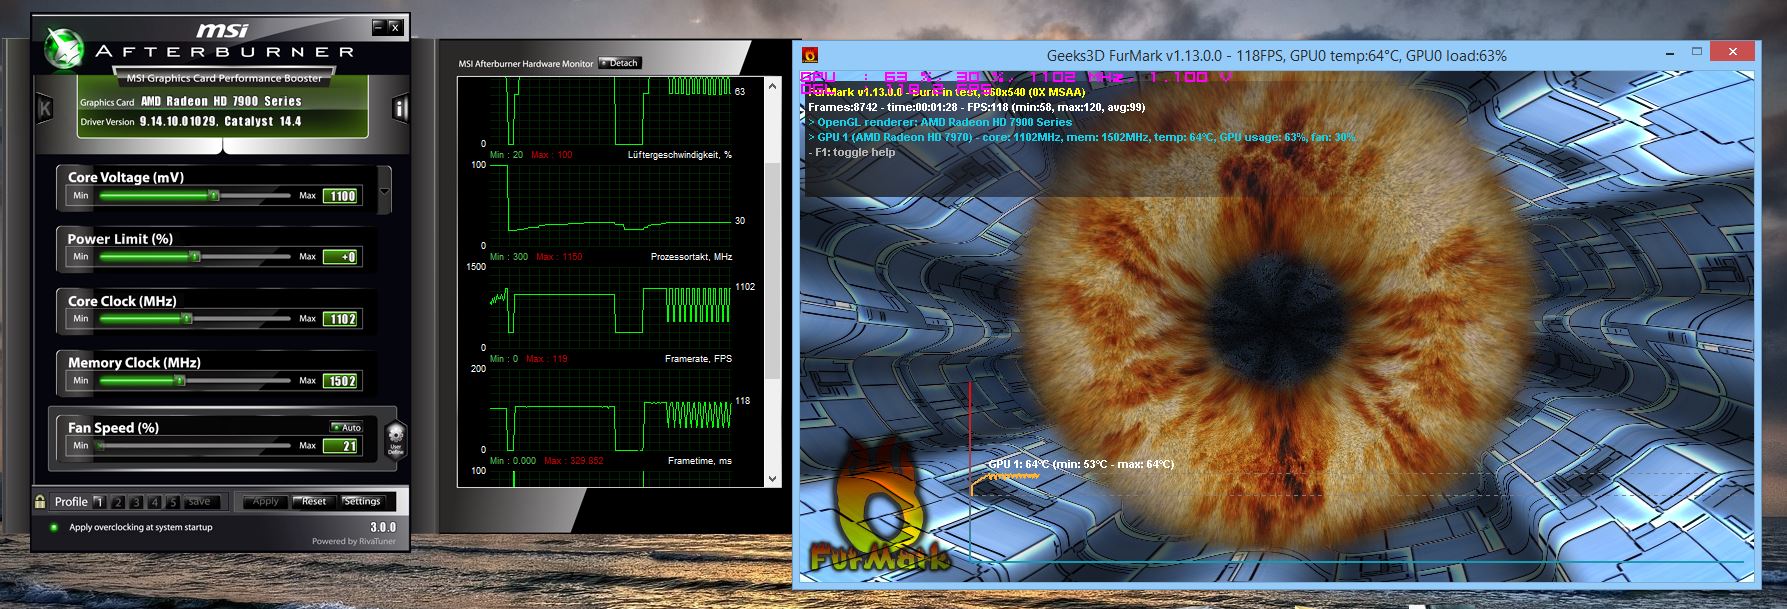Screen dimensions: 1787x609
Task: Click Apply in Afterburner
Action: click(265, 502)
